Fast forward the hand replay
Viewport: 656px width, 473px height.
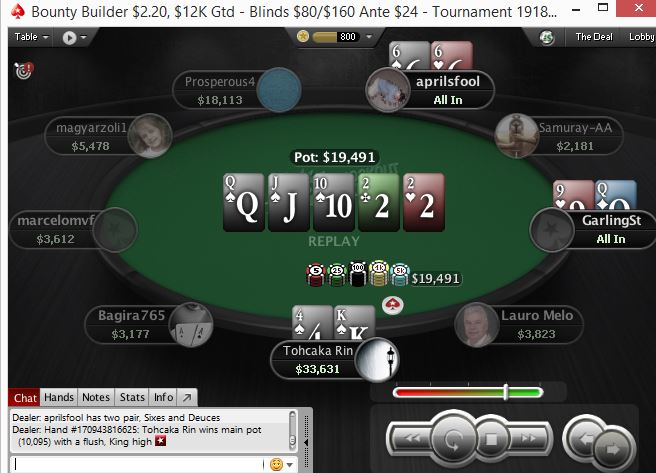pyautogui.click(x=528, y=439)
